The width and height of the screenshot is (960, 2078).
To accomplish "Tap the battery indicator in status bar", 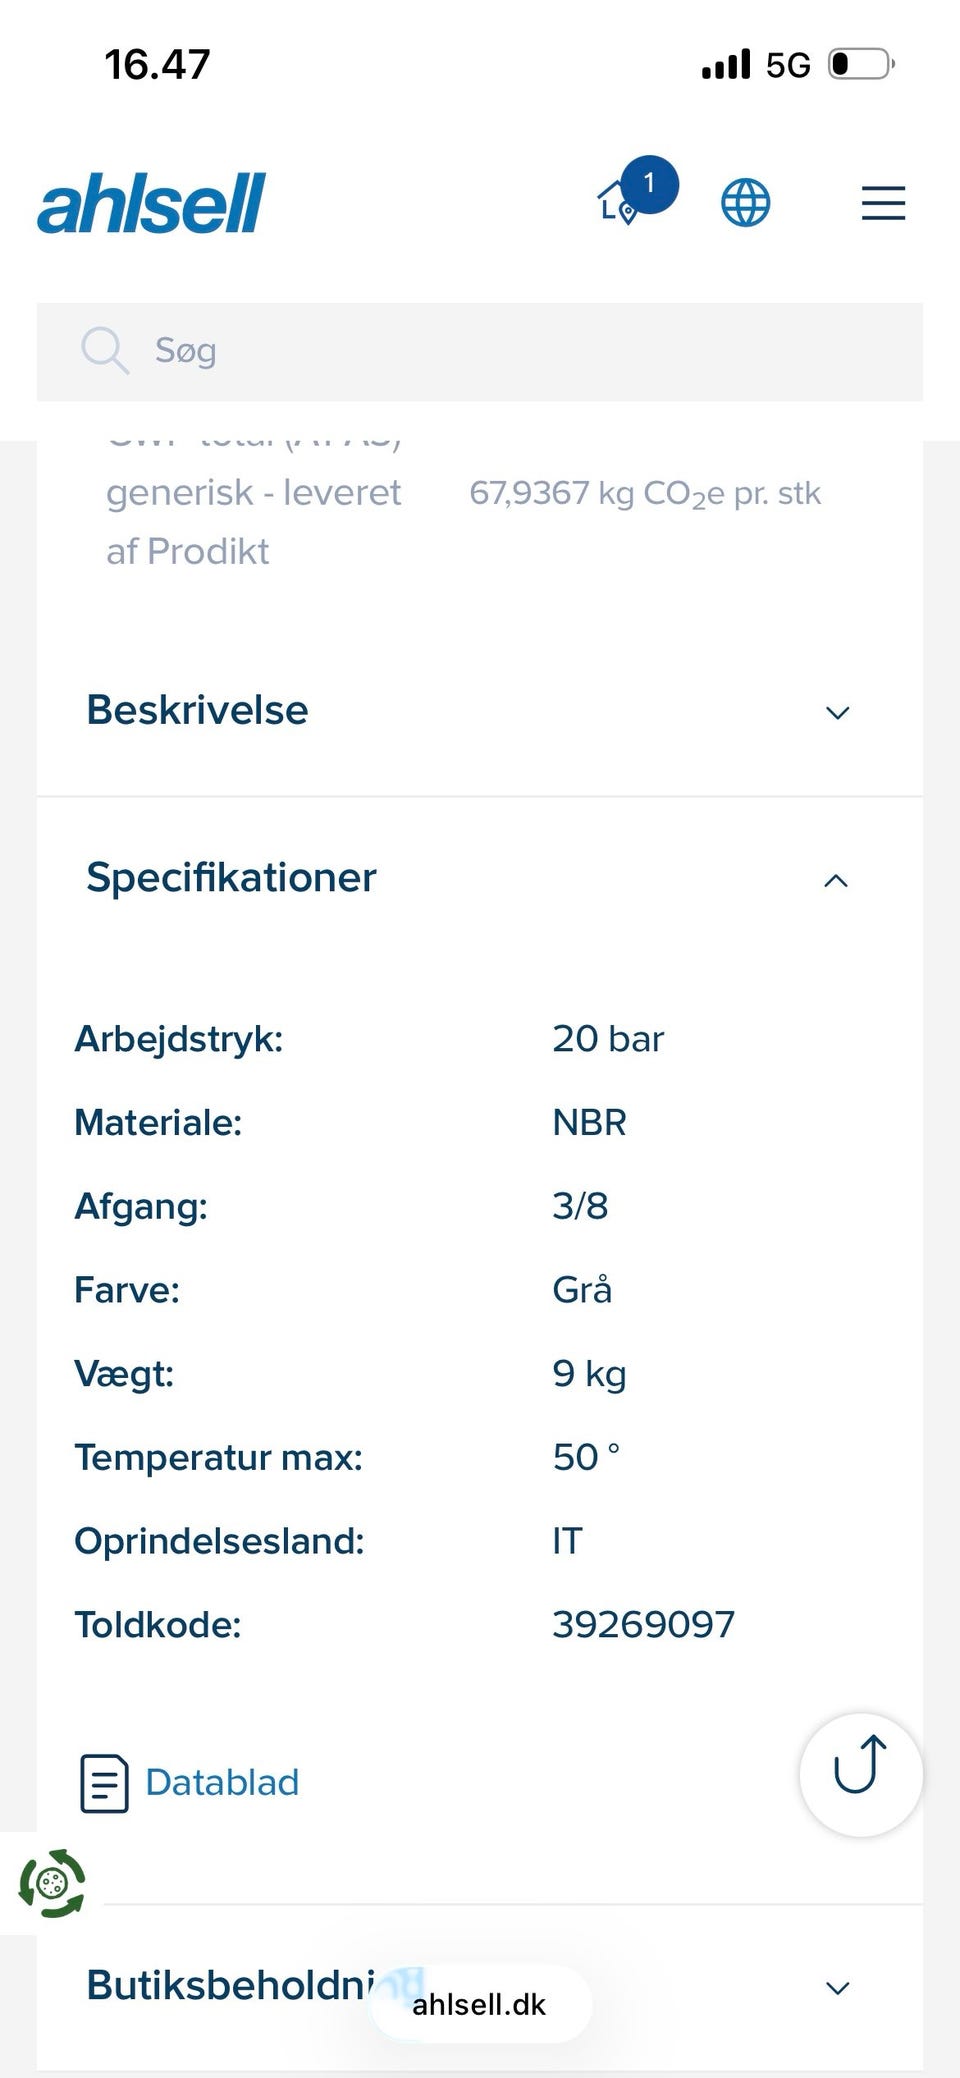I will coord(860,65).
